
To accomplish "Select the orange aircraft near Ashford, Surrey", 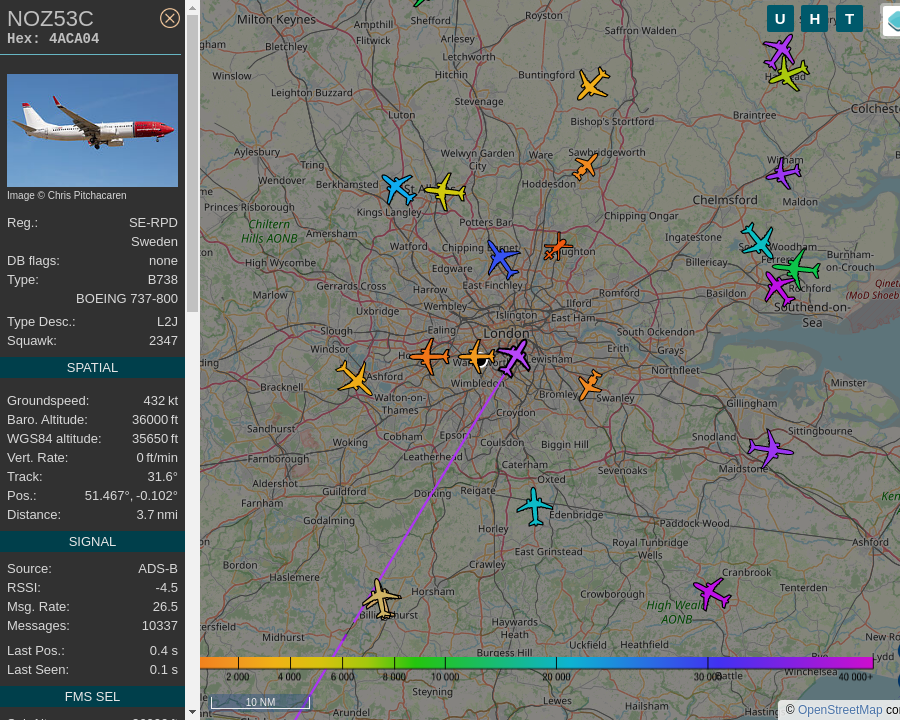I will click(354, 378).
